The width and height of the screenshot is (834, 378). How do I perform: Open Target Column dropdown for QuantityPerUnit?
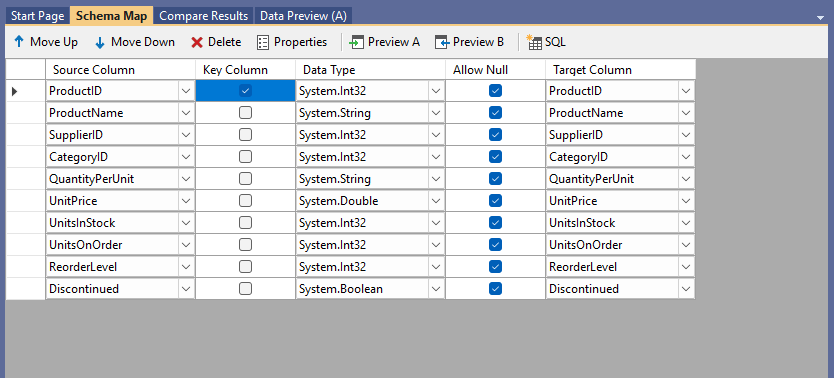click(686, 179)
